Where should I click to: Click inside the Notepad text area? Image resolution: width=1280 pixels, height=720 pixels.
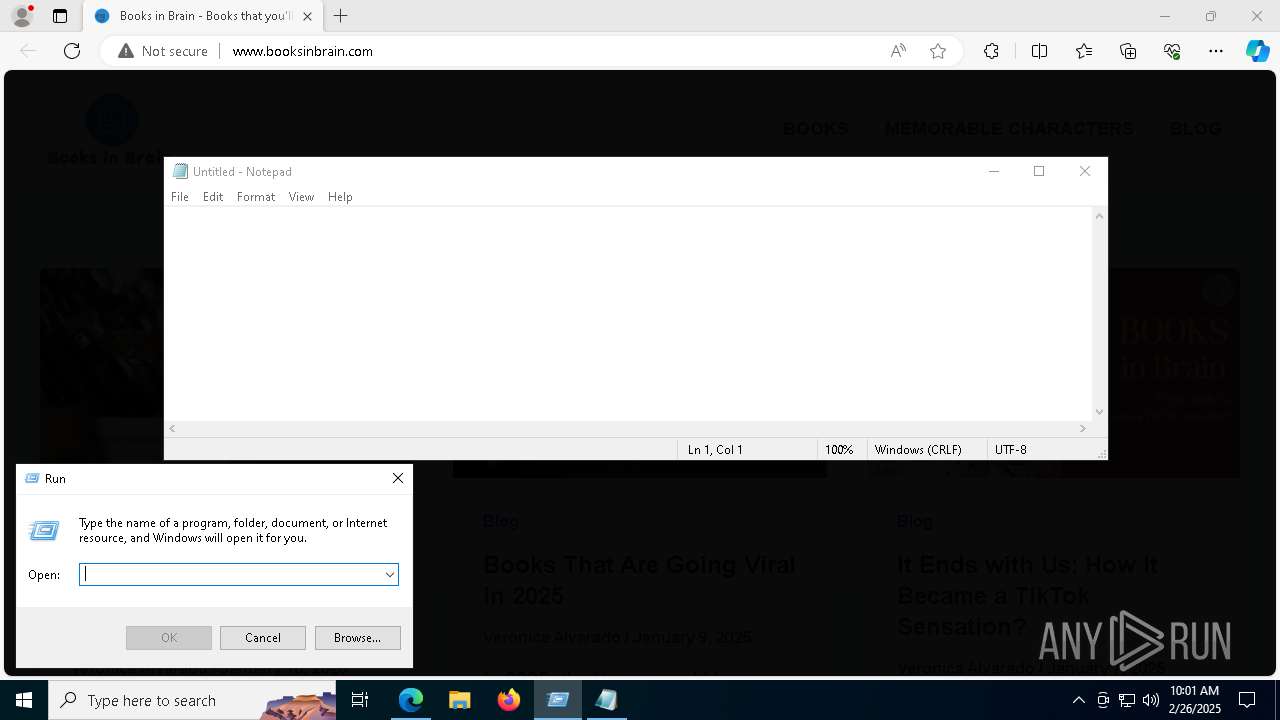(x=628, y=313)
